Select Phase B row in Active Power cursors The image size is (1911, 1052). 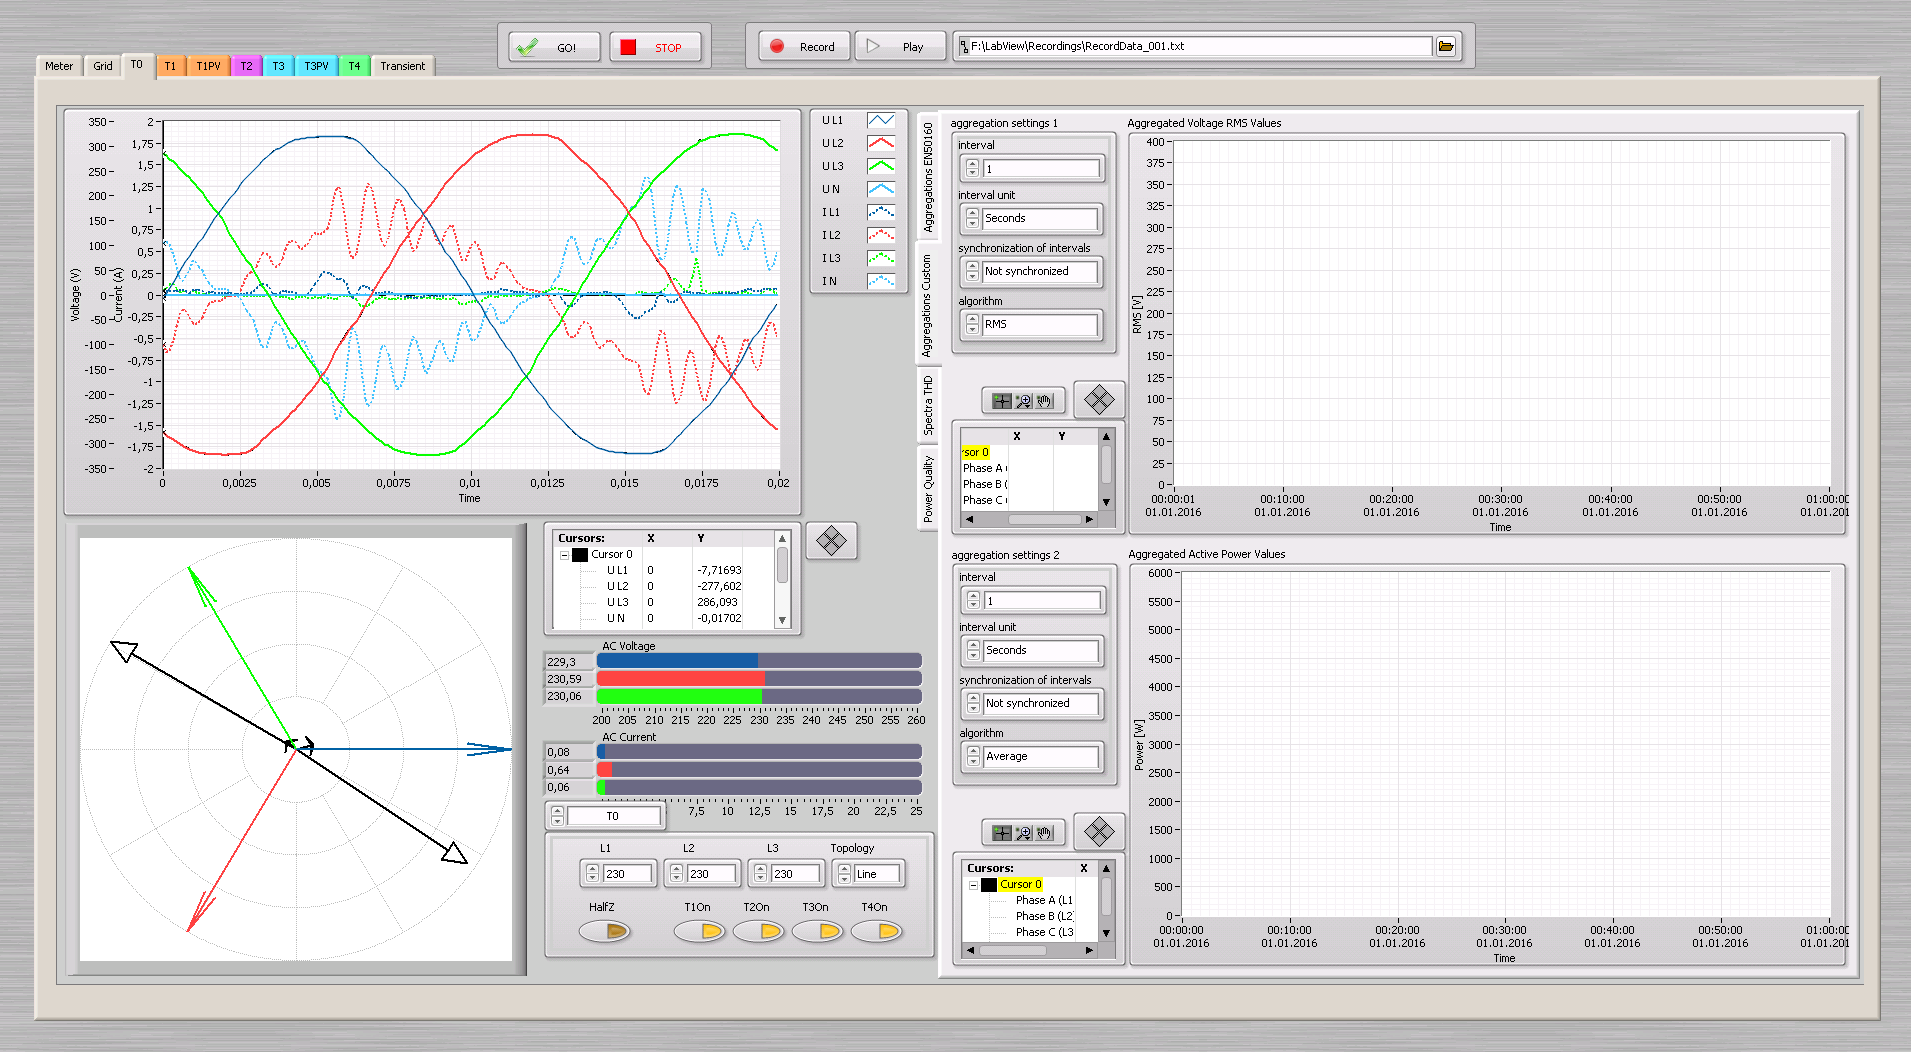(1044, 916)
